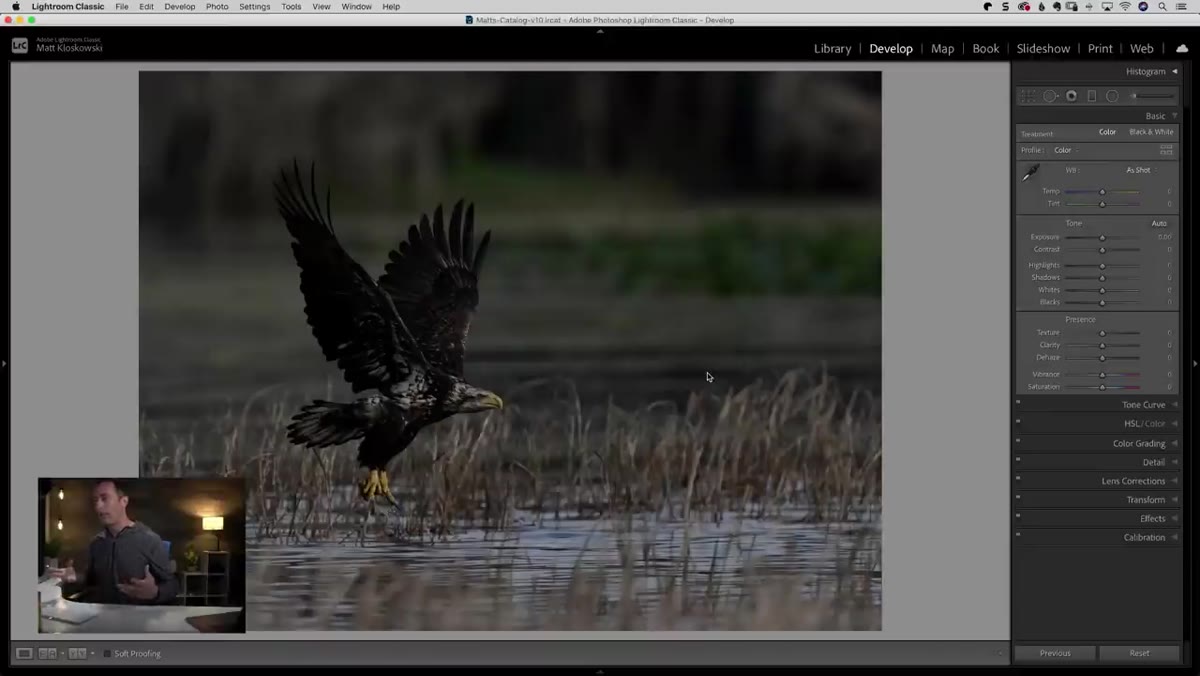Image resolution: width=1200 pixels, height=676 pixels.
Task: Toggle the Lens Corrections panel switch
Action: (x=1018, y=478)
